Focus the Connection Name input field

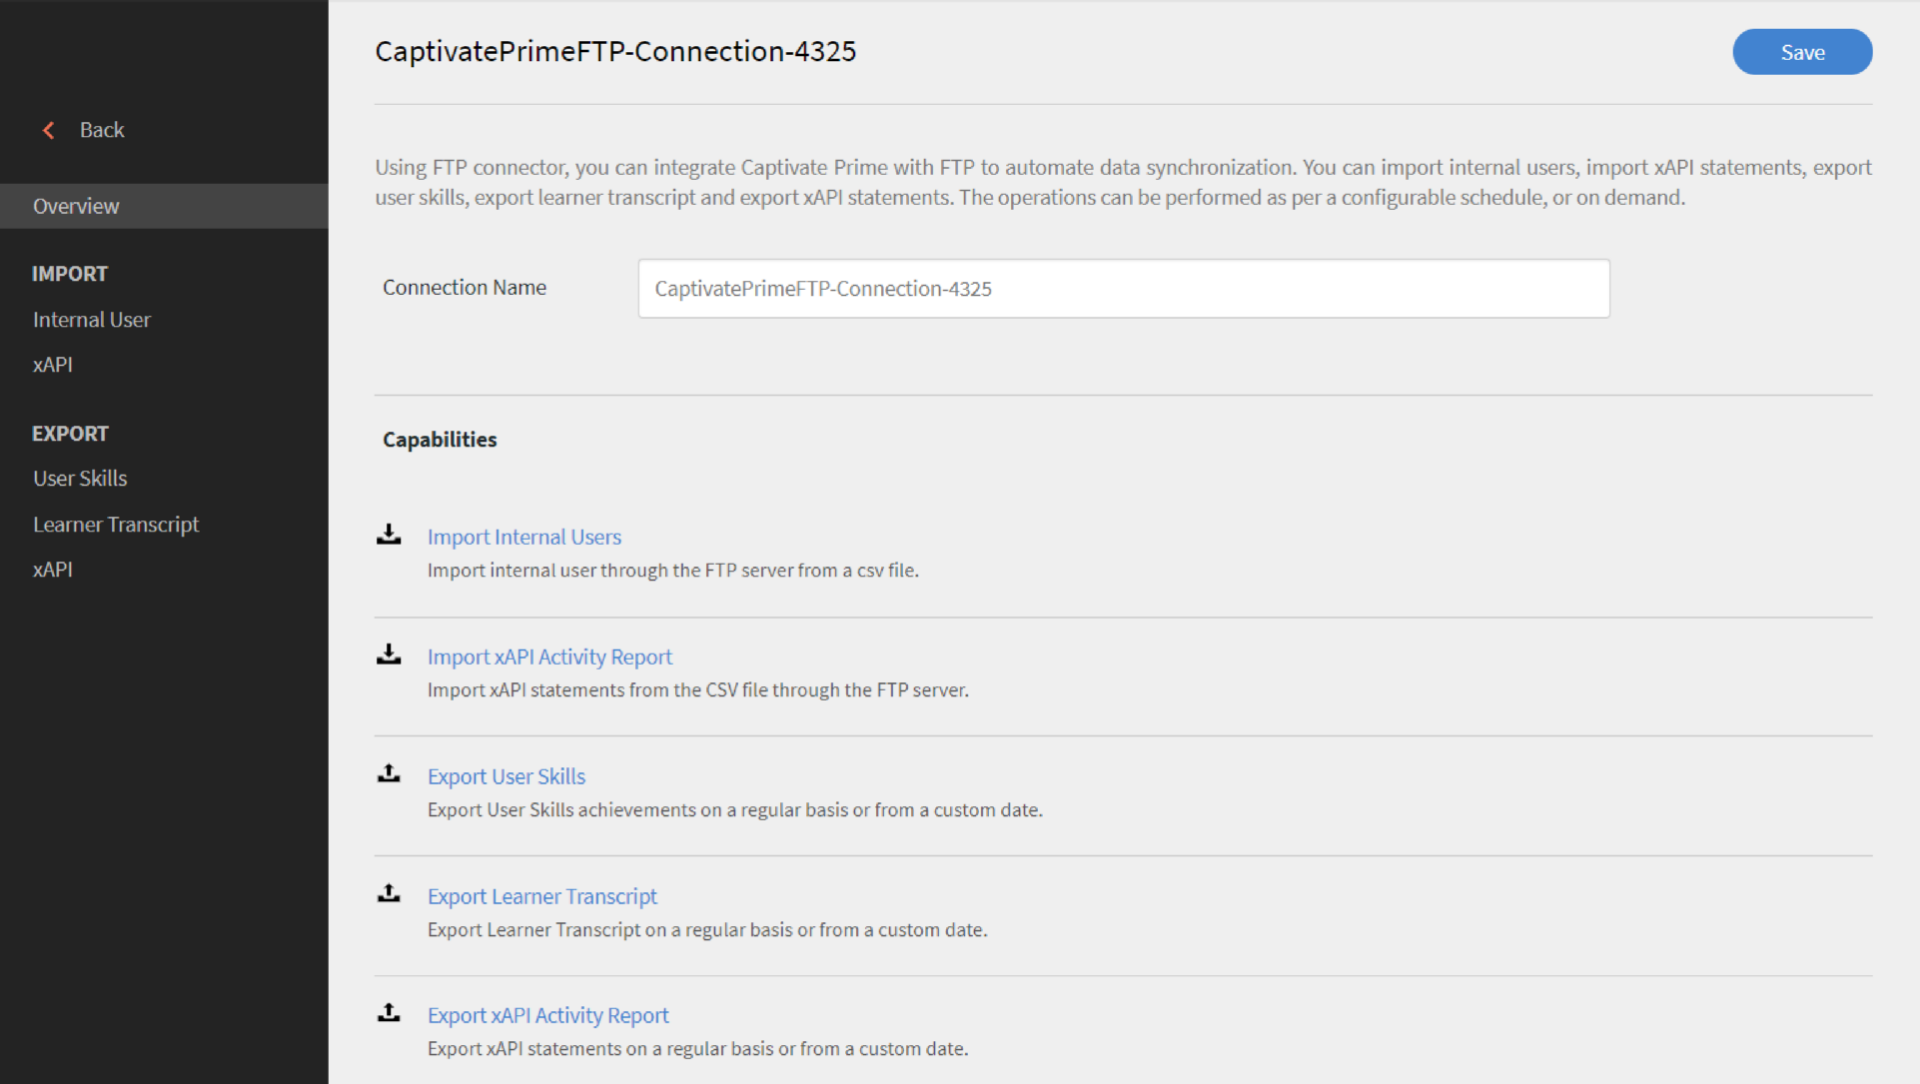(1124, 289)
